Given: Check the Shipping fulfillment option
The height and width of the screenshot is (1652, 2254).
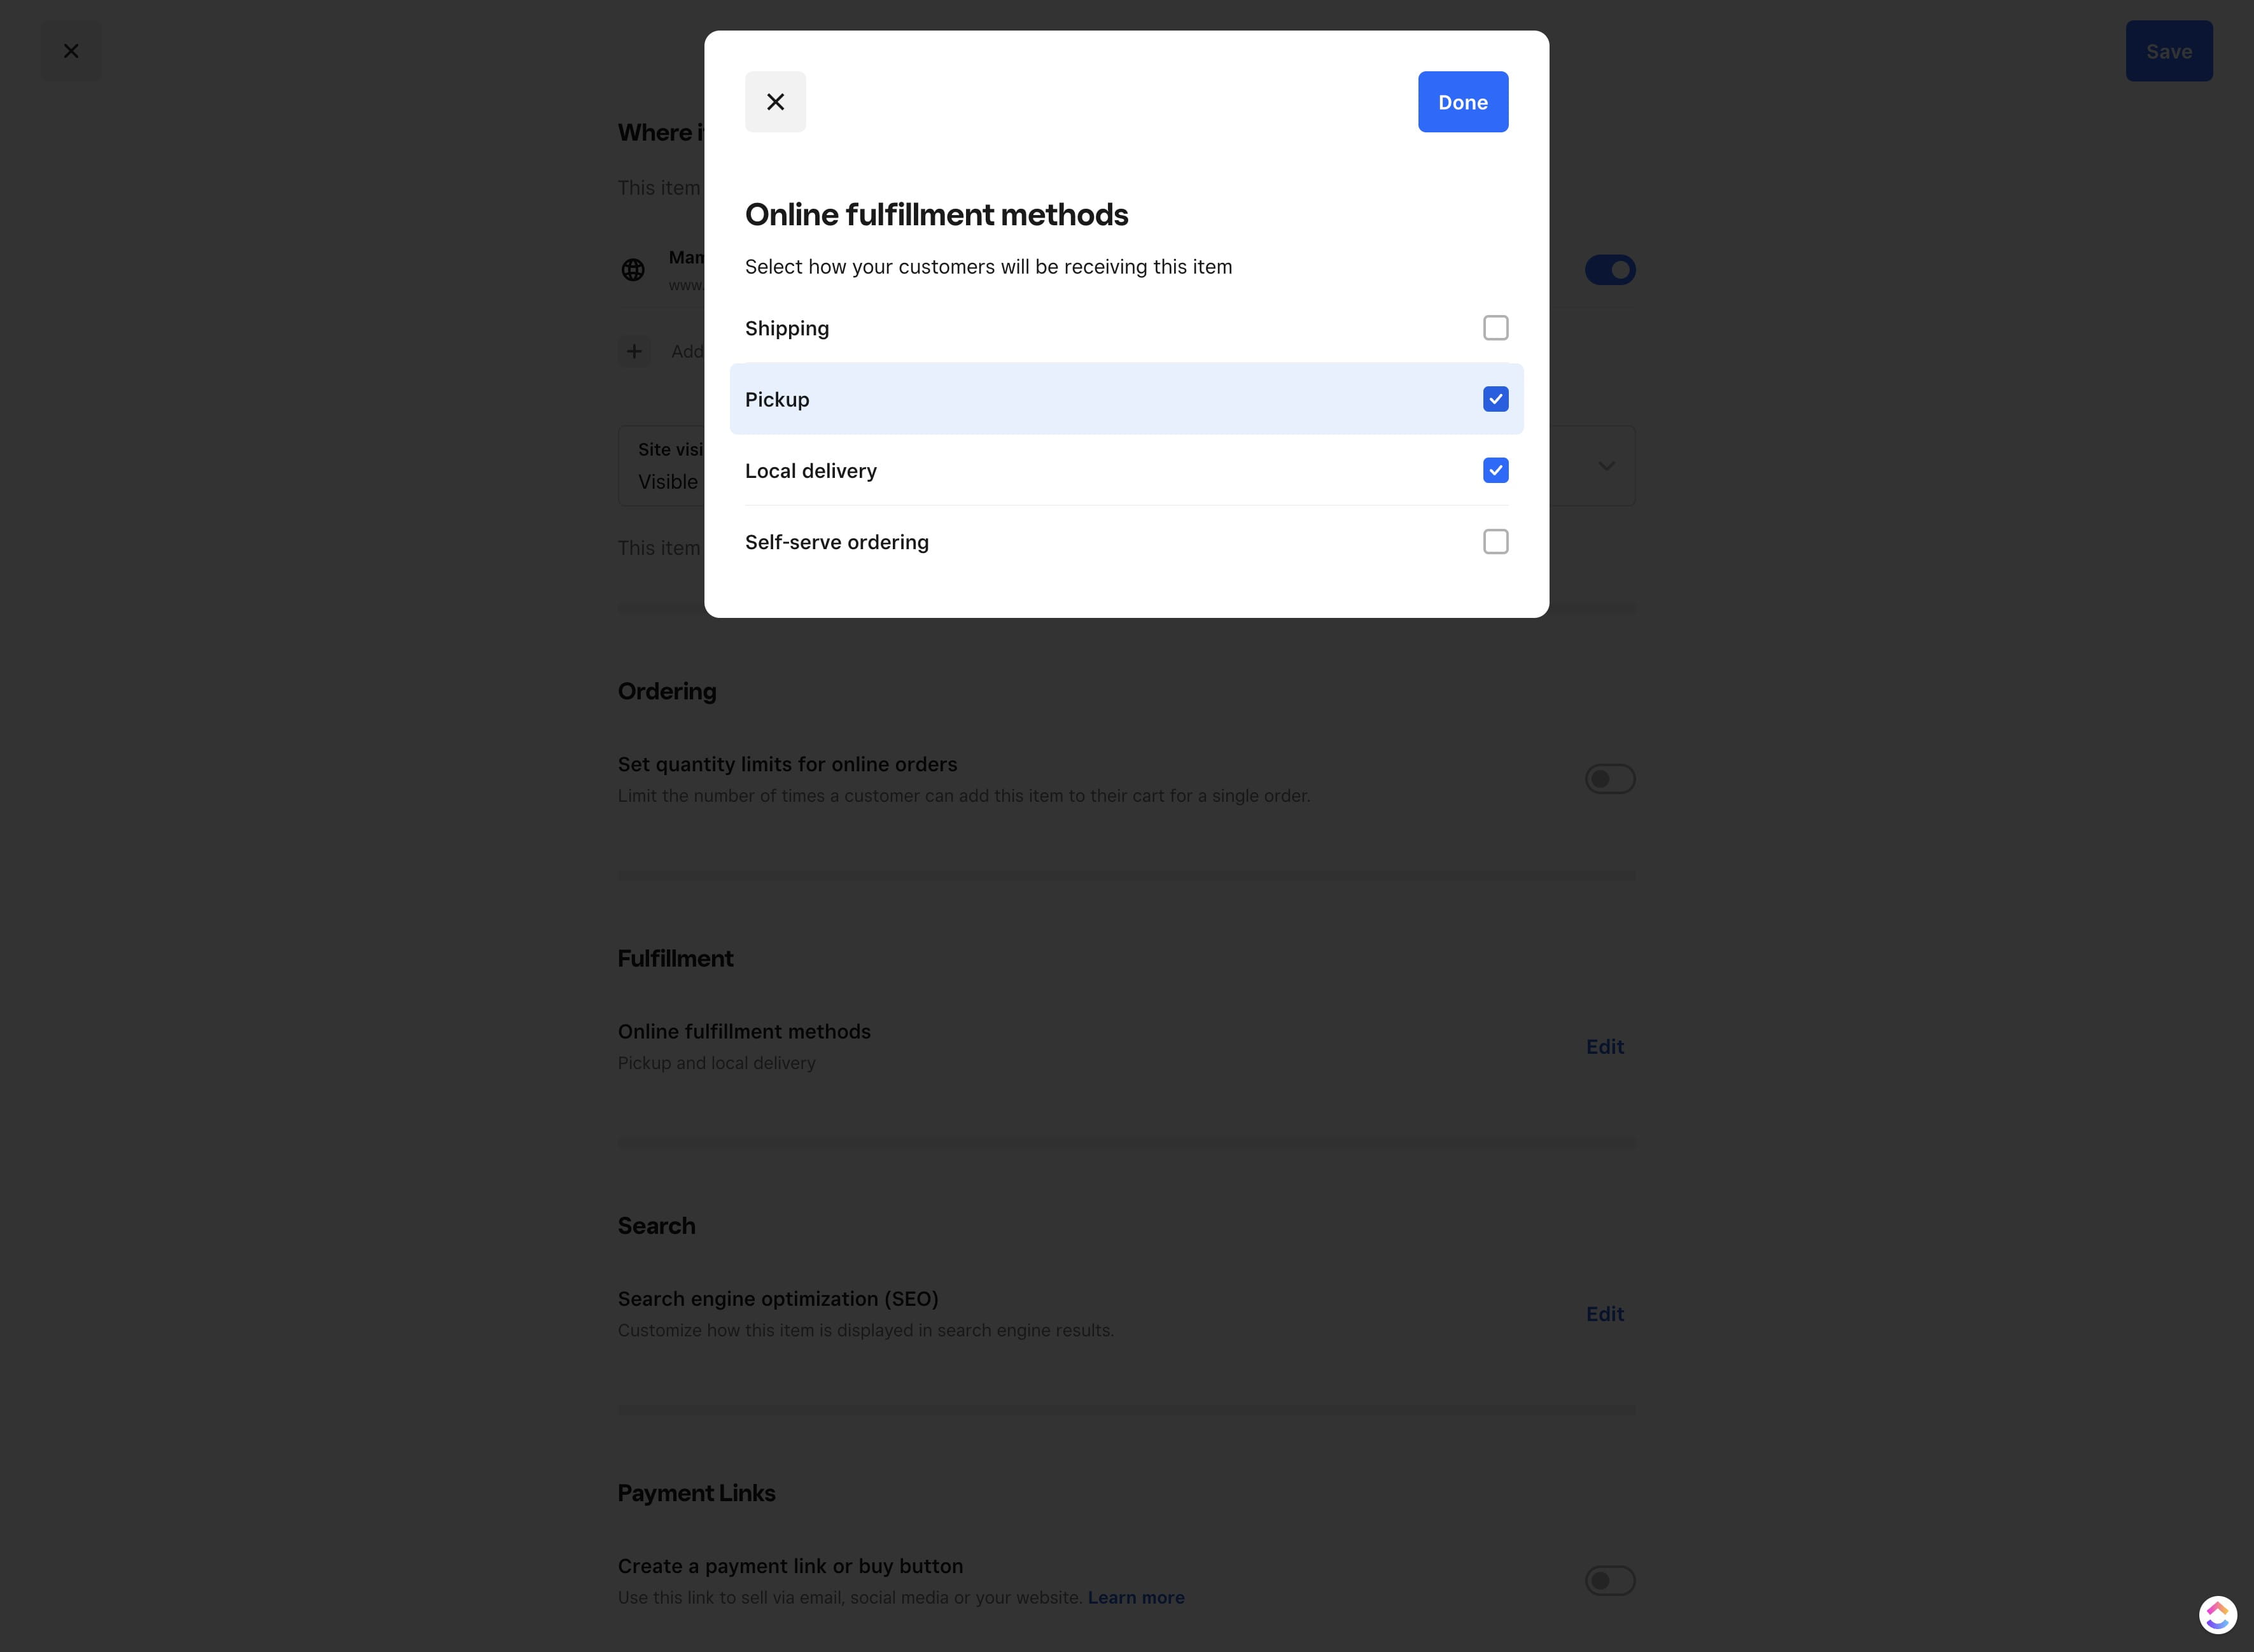Looking at the screenshot, I should (1495, 328).
